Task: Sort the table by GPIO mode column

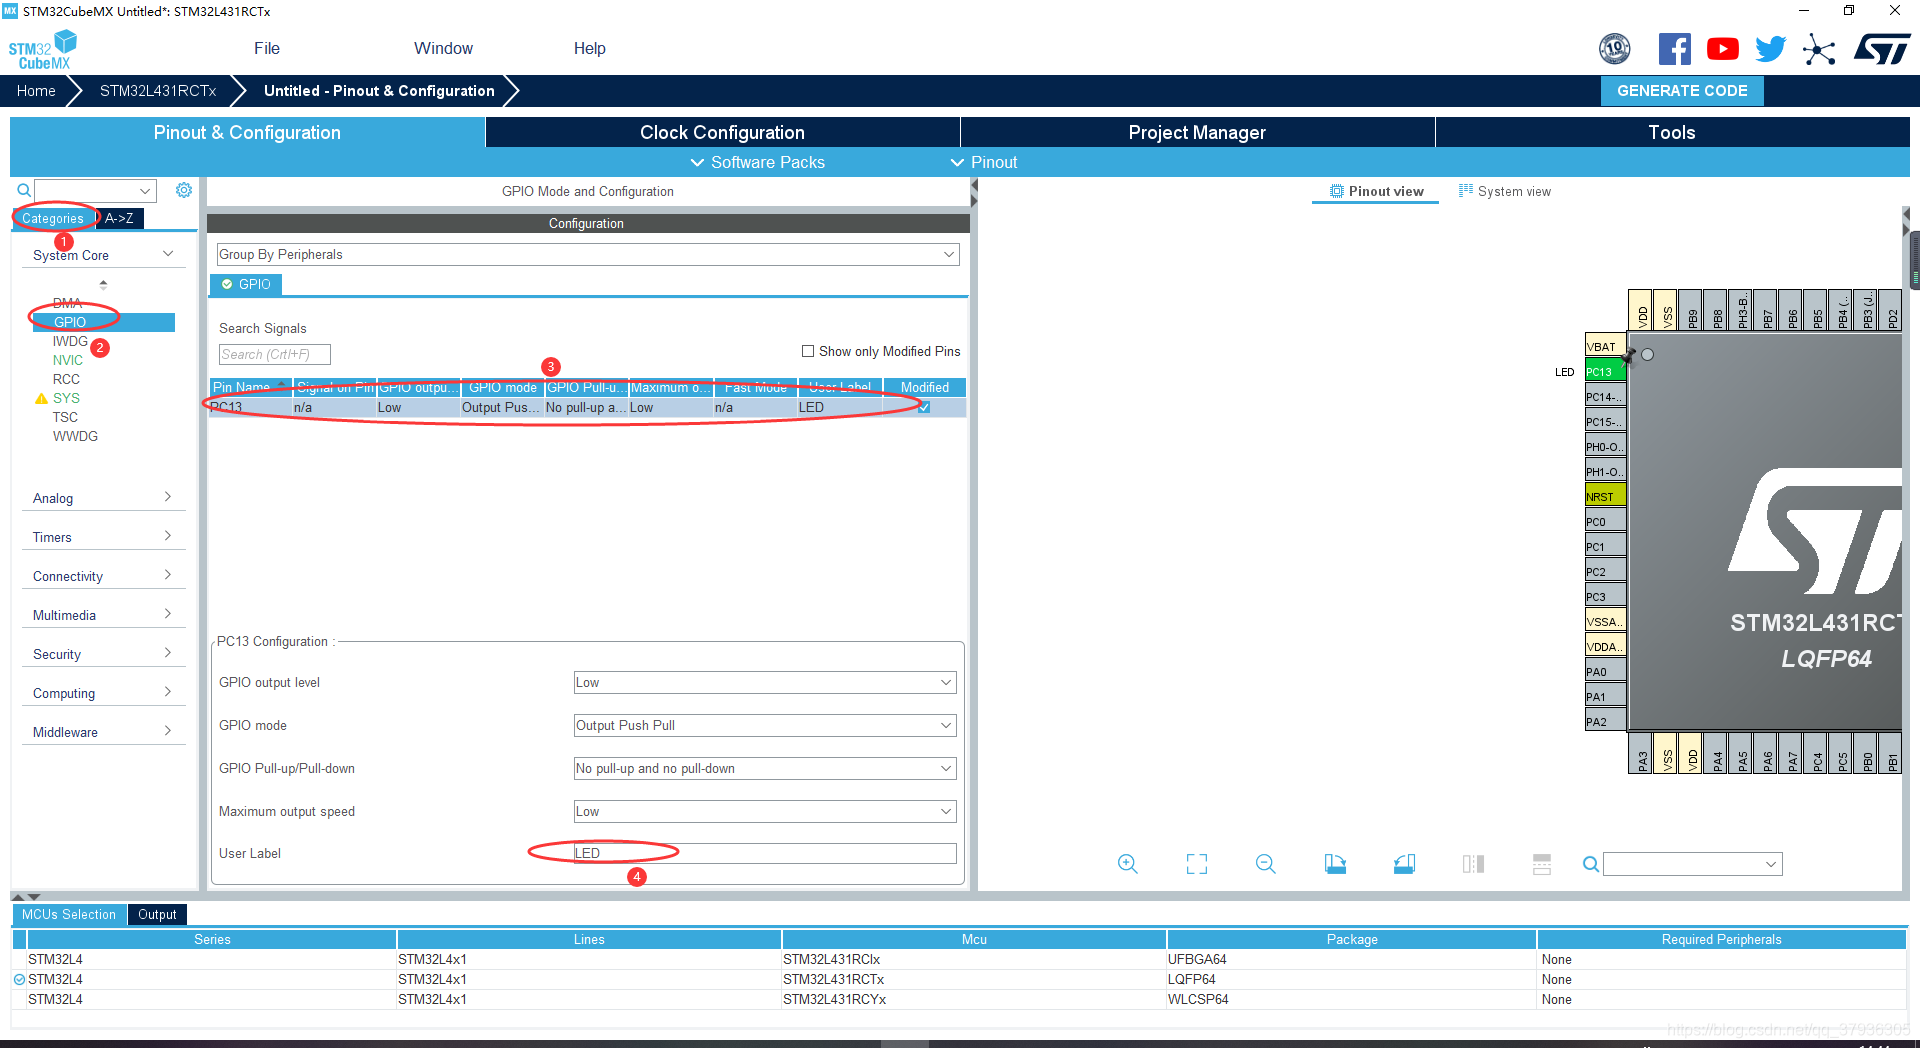Action: (x=502, y=387)
